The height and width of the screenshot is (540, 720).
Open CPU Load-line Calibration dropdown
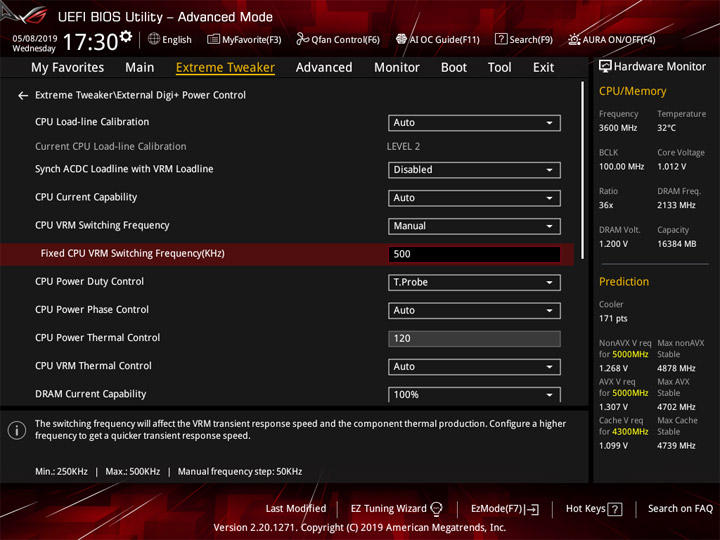pyautogui.click(x=474, y=123)
